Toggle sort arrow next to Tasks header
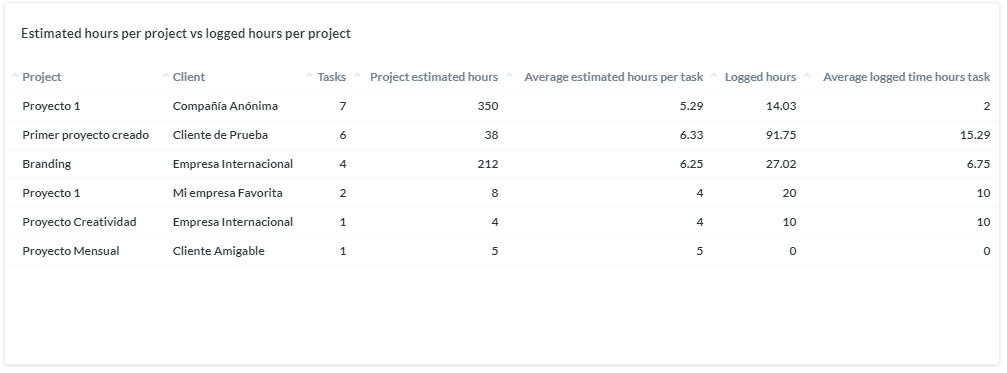 pyautogui.click(x=309, y=76)
